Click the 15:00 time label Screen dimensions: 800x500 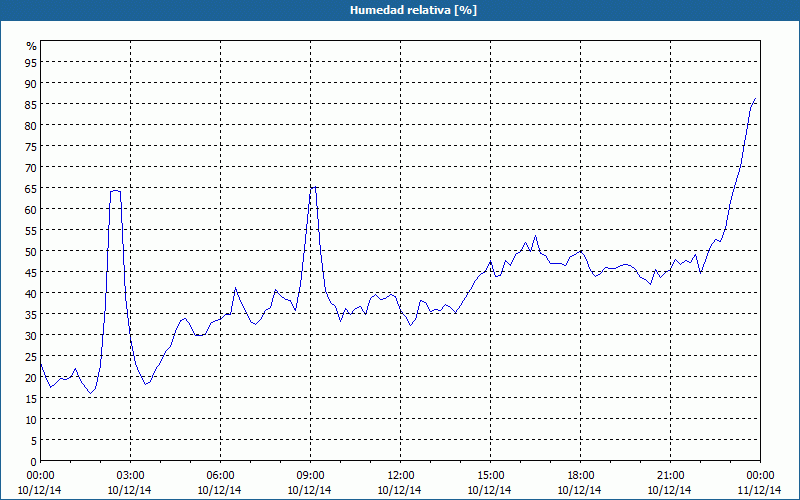[490, 476]
